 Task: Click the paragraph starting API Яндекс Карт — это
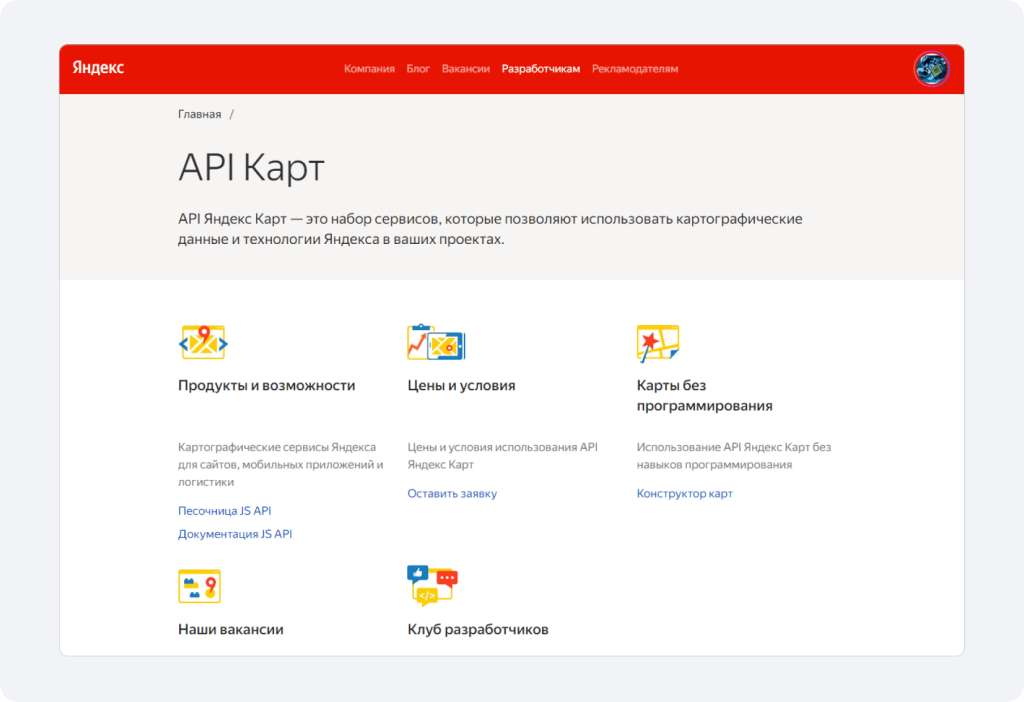click(490, 229)
